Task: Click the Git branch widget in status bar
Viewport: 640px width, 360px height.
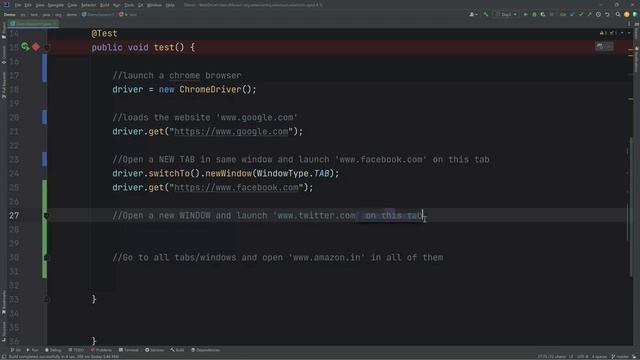Action: click(x=621, y=357)
